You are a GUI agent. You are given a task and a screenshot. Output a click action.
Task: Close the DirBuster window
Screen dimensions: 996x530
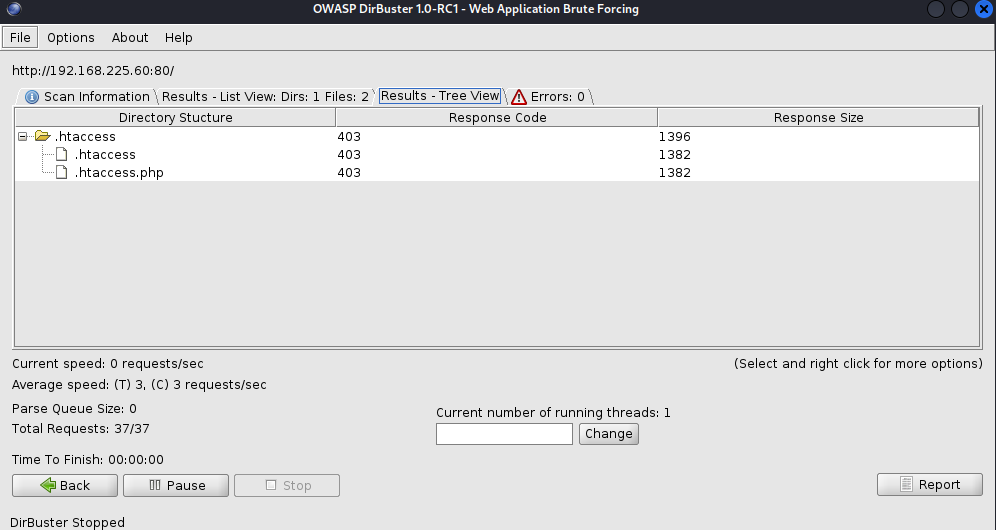point(983,9)
